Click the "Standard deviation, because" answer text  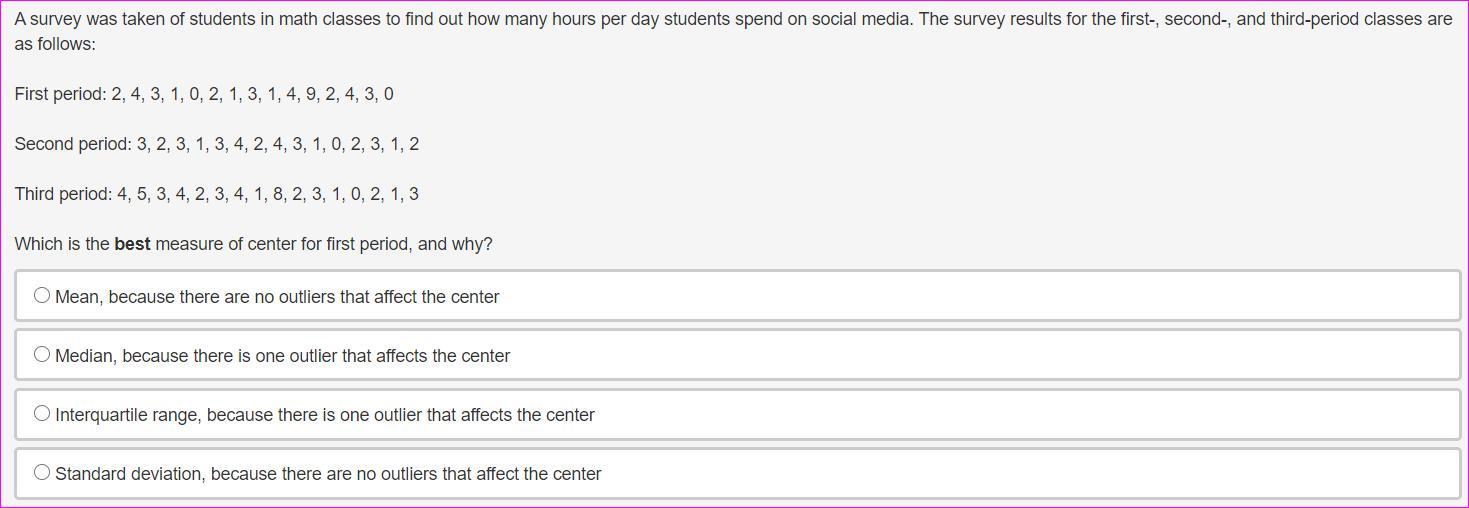[x=328, y=474]
